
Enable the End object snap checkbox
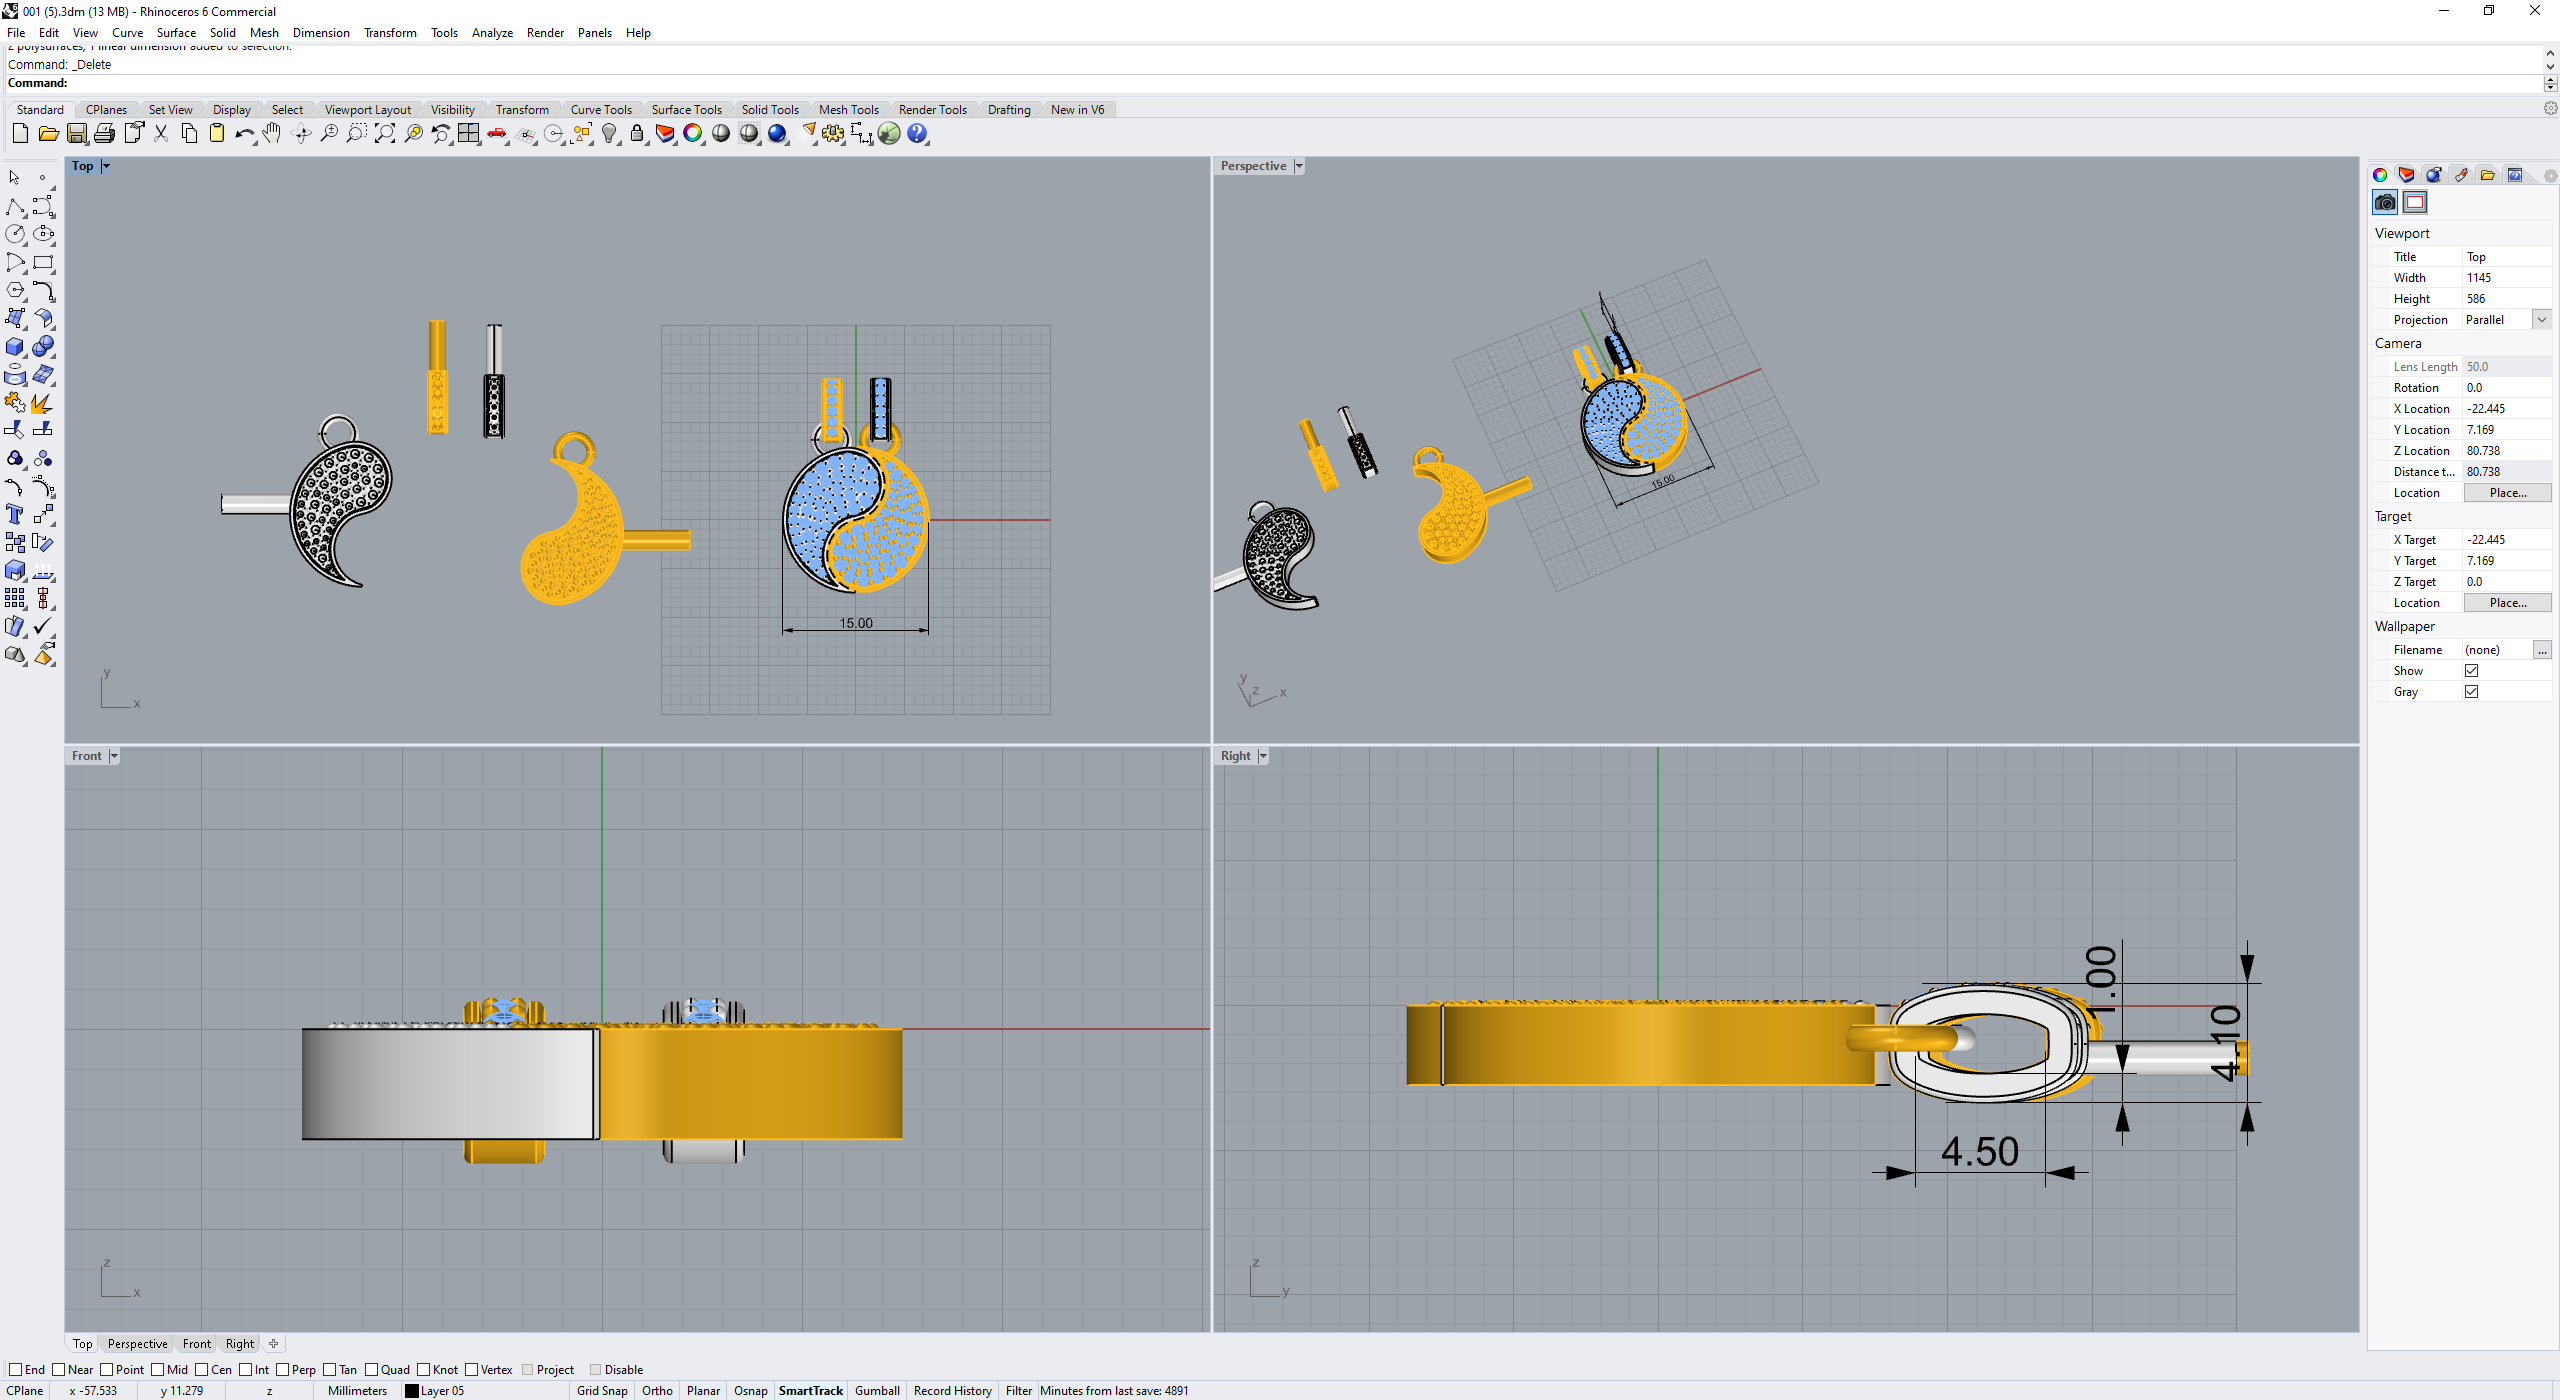click(15, 1370)
